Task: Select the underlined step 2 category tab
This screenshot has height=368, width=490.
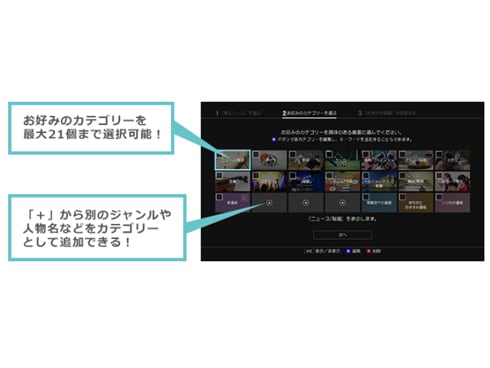Action: coord(309,113)
